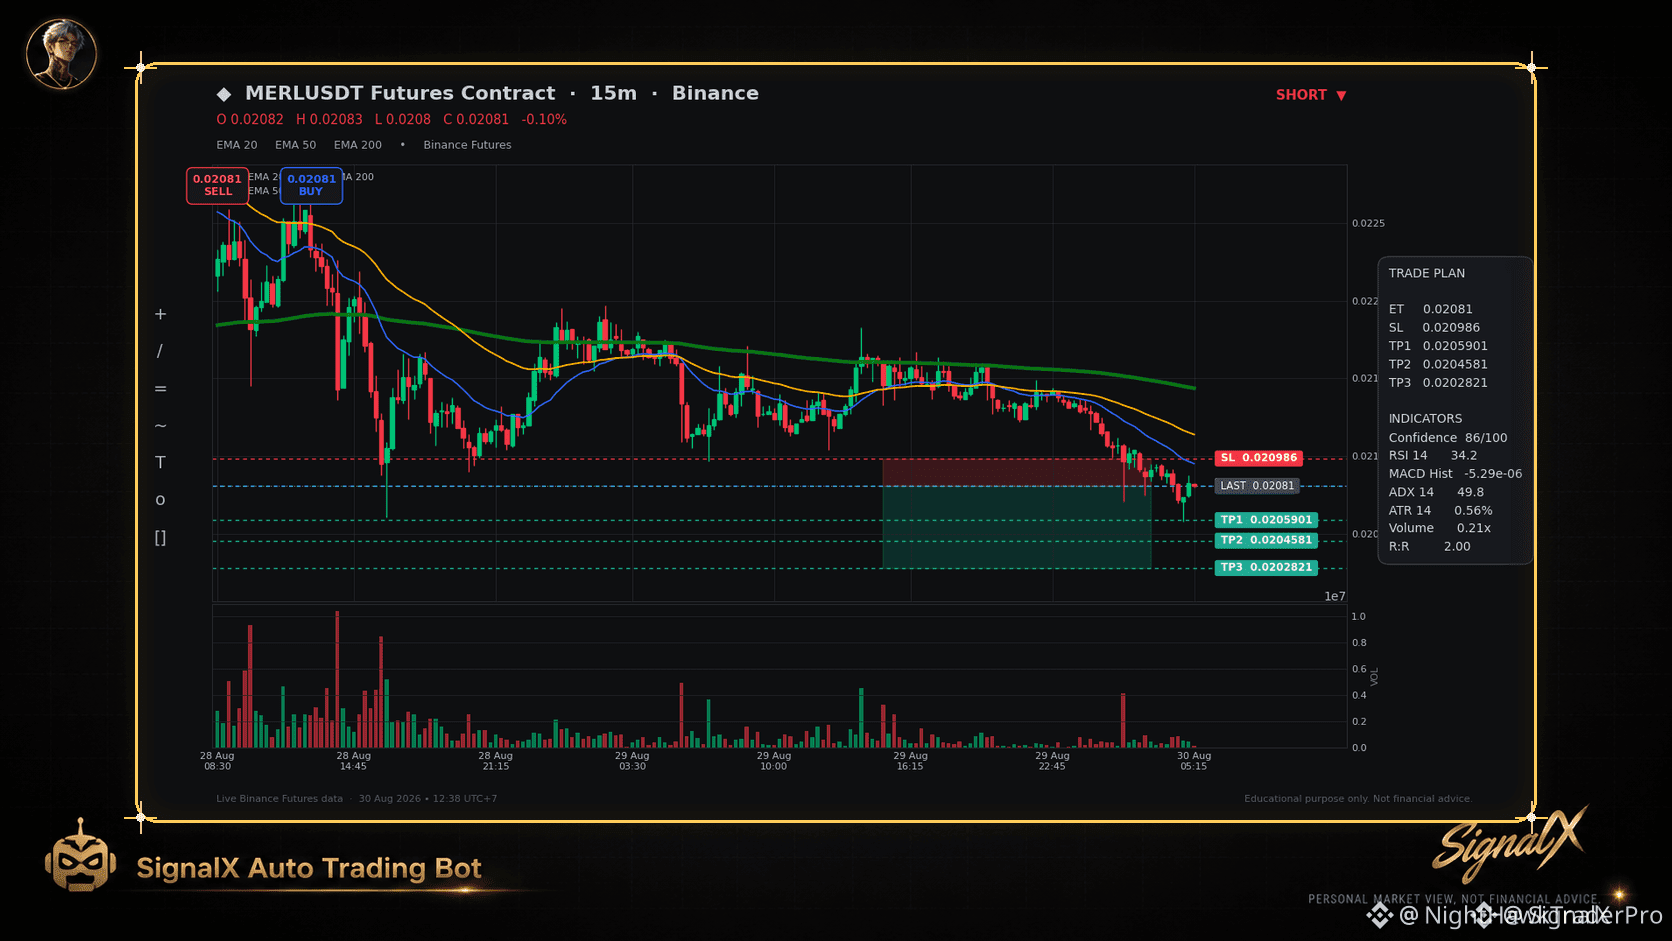Click the RSI 14 value 34.2 row
Viewport: 1672px width, 941px height.
(1433, 455)
